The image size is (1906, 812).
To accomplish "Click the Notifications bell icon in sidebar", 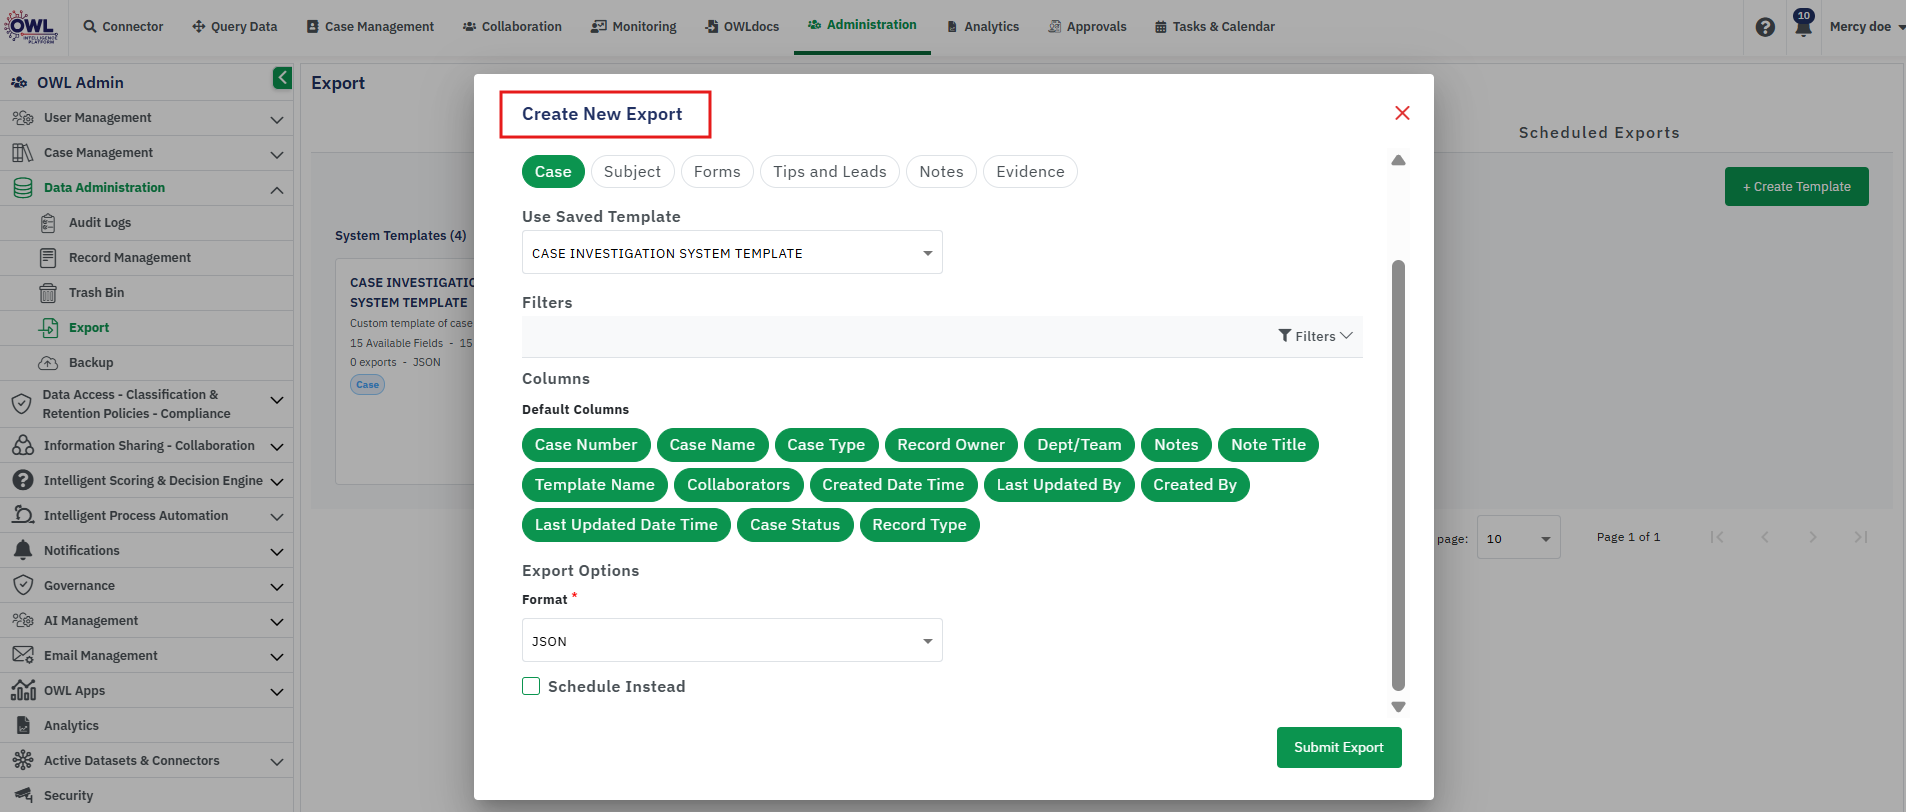I will click(23, 551).
